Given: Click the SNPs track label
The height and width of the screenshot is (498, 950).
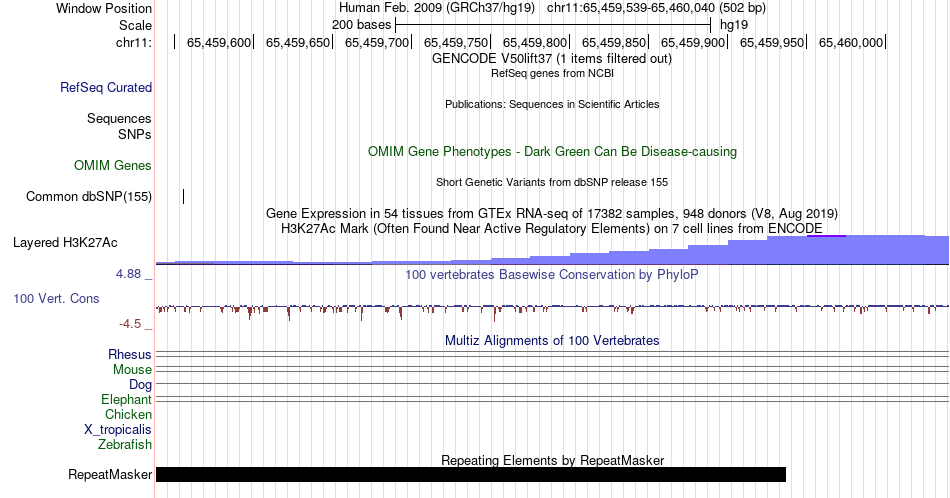Looking at the screenshot, I should (x=135, y=134).
